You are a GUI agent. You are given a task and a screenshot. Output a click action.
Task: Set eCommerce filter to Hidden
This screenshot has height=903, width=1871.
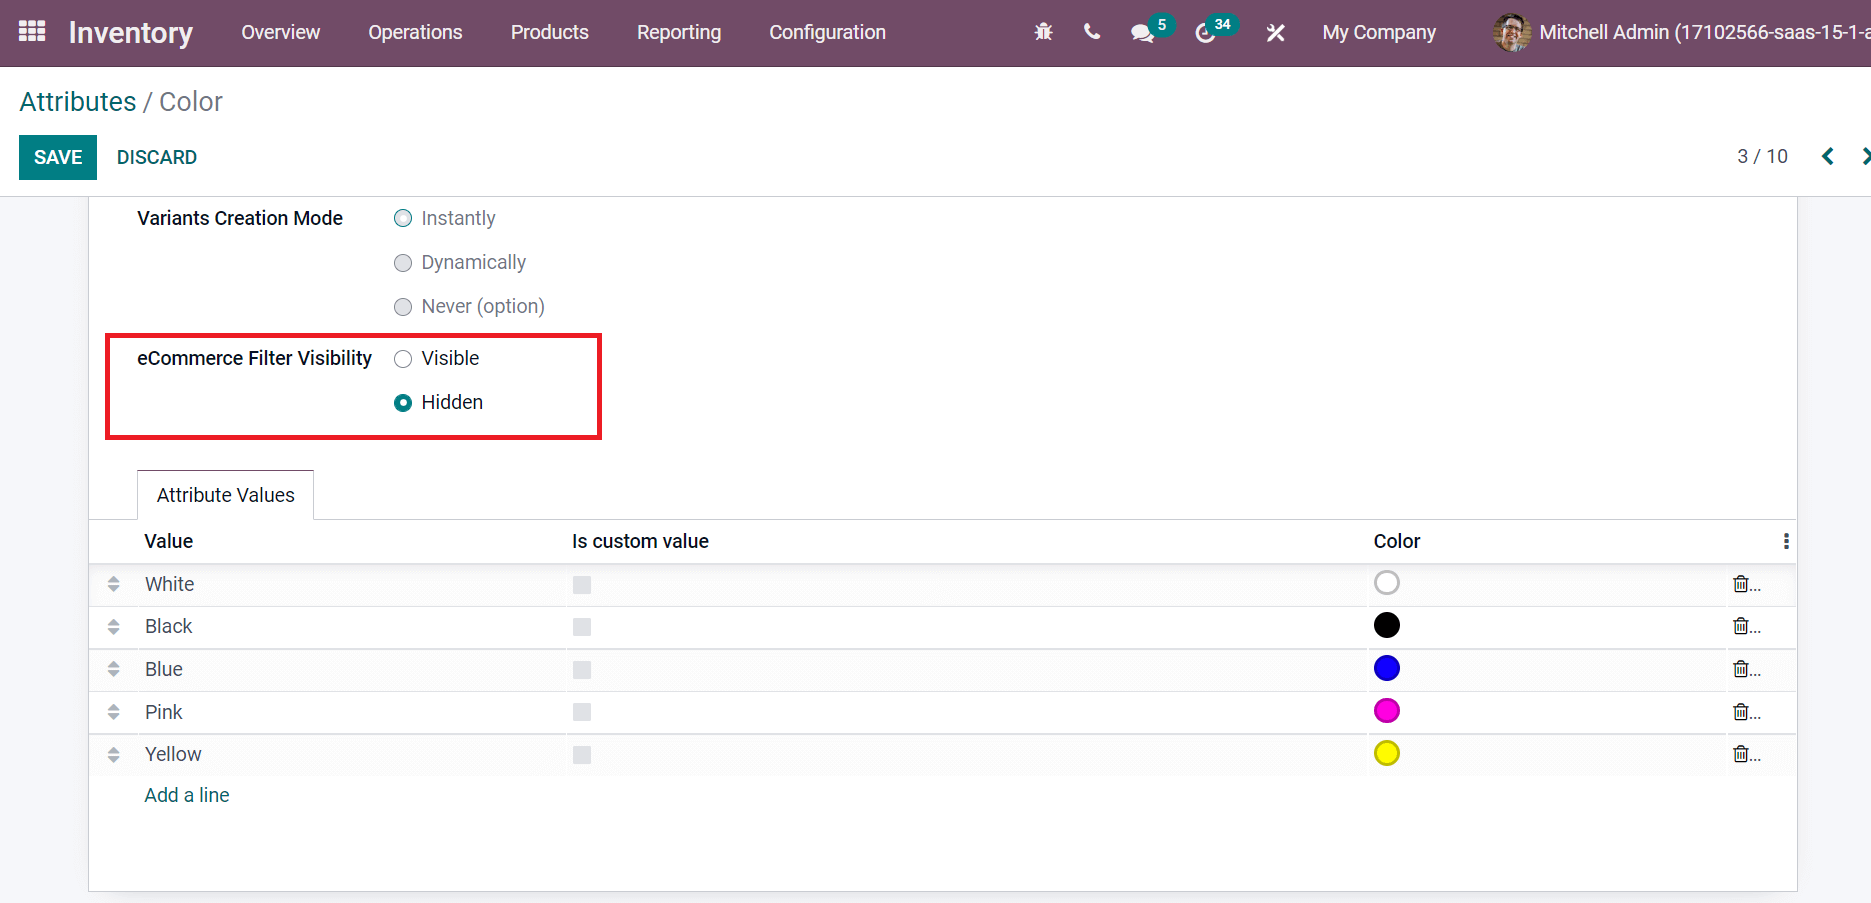[x=403, y=403]
